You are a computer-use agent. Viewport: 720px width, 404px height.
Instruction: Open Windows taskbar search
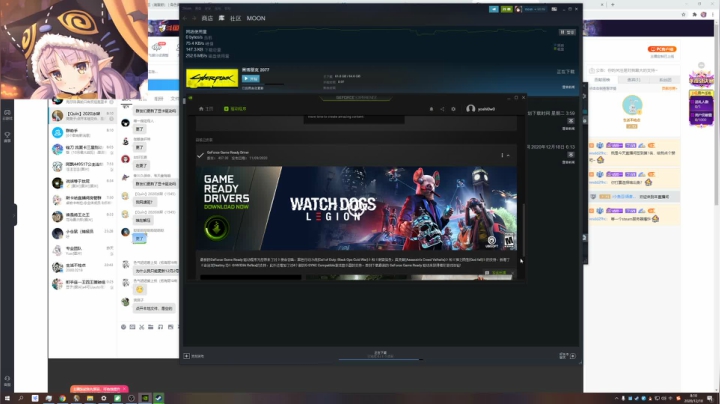[21, 398]
